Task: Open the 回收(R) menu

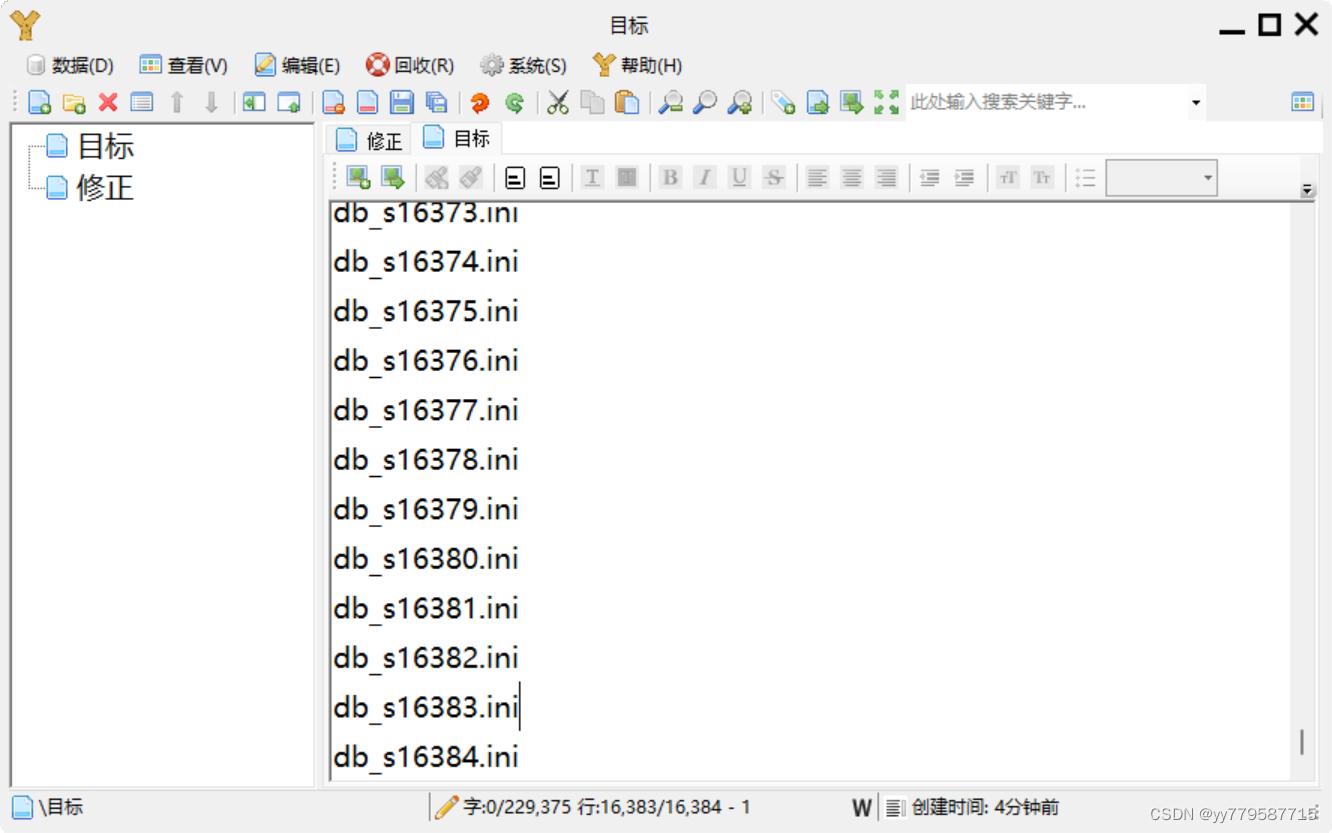Action: point(410,65)
